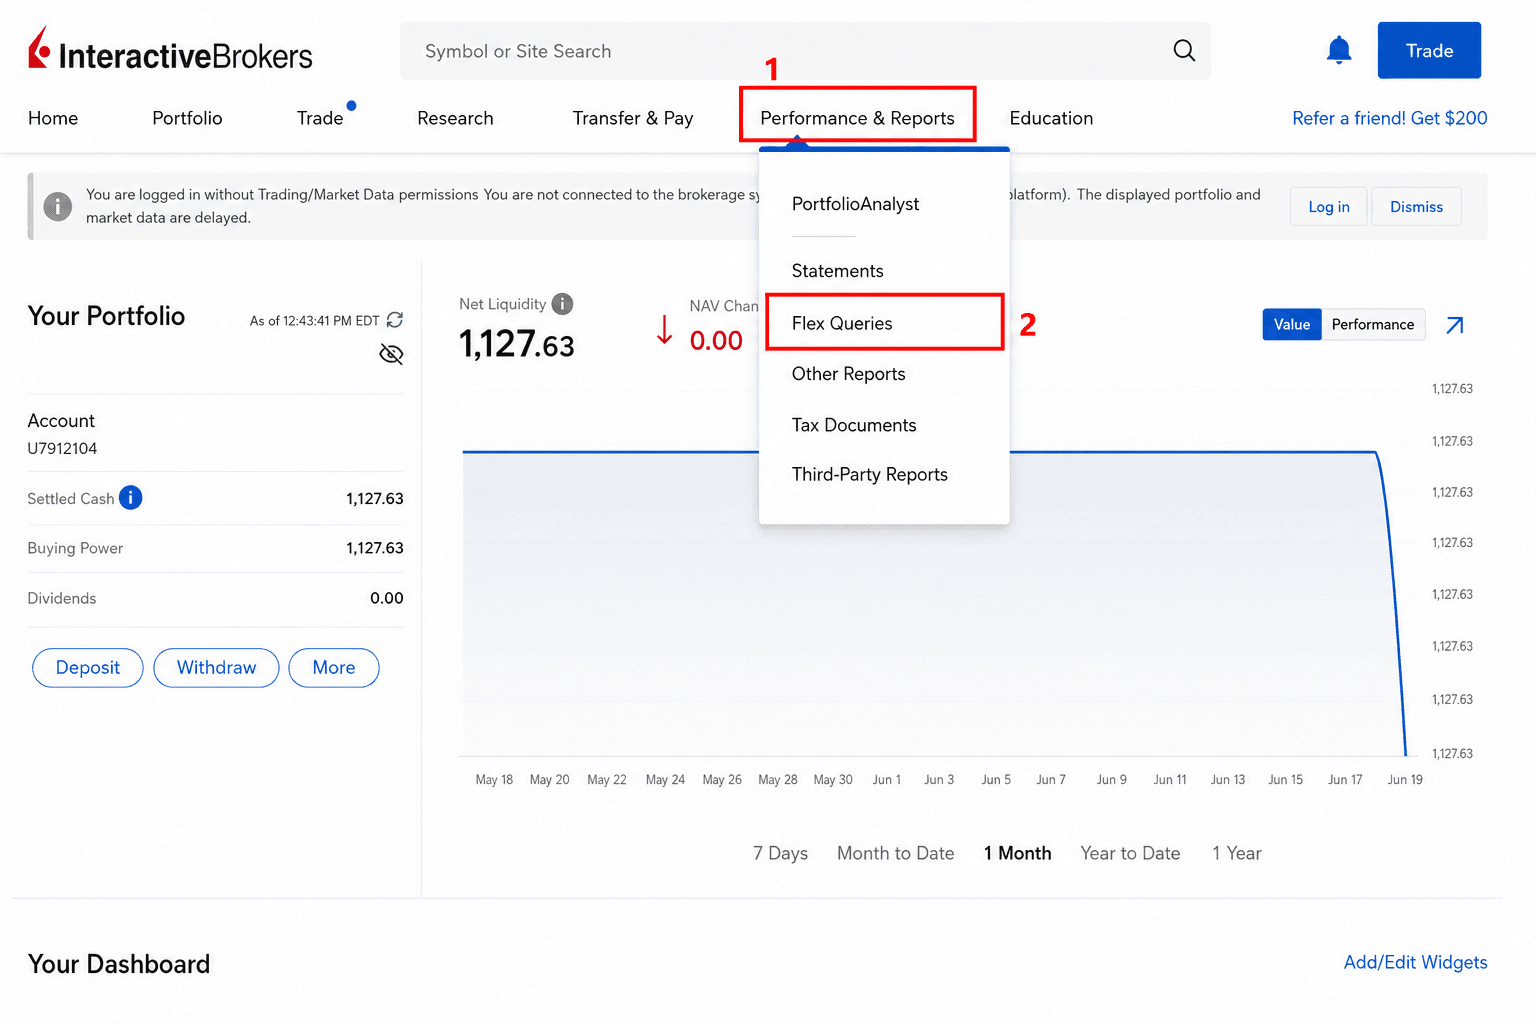Click the Settled Cash info icon
This screenshot has width=1536, height=1024.
click(x=131, y=497)
